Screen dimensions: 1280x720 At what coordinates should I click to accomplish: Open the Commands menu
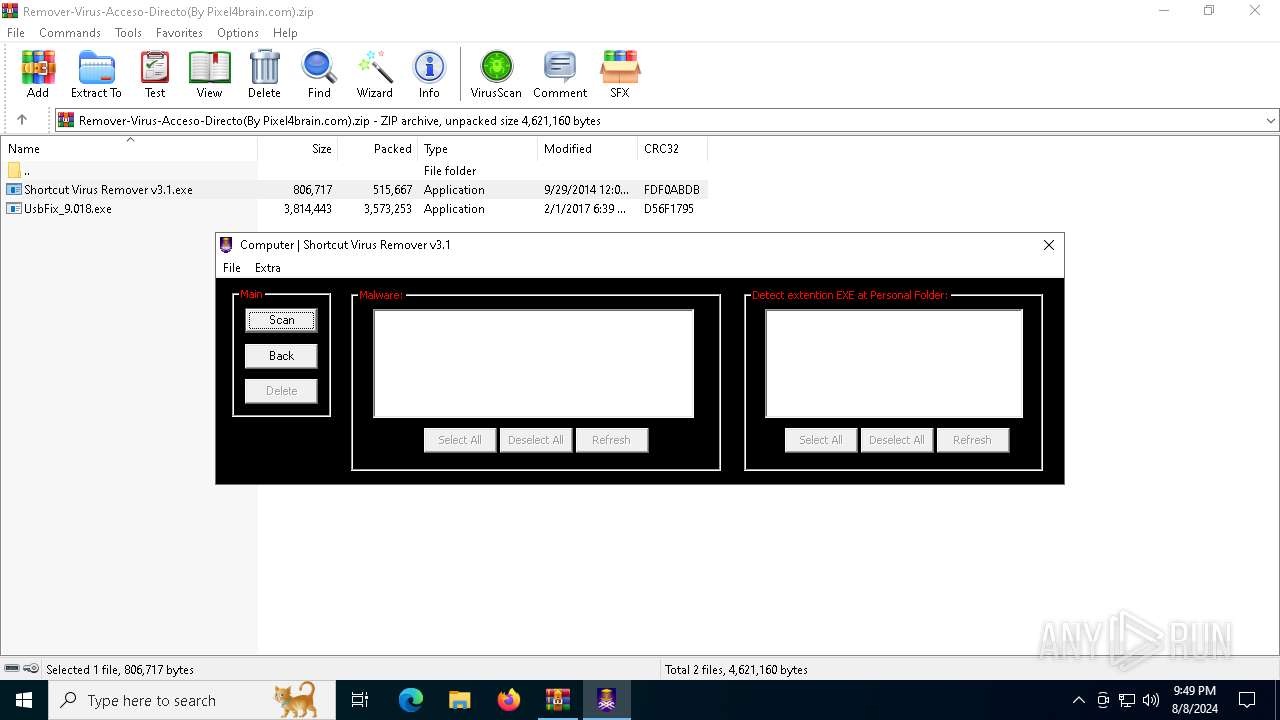pos(70,33)
